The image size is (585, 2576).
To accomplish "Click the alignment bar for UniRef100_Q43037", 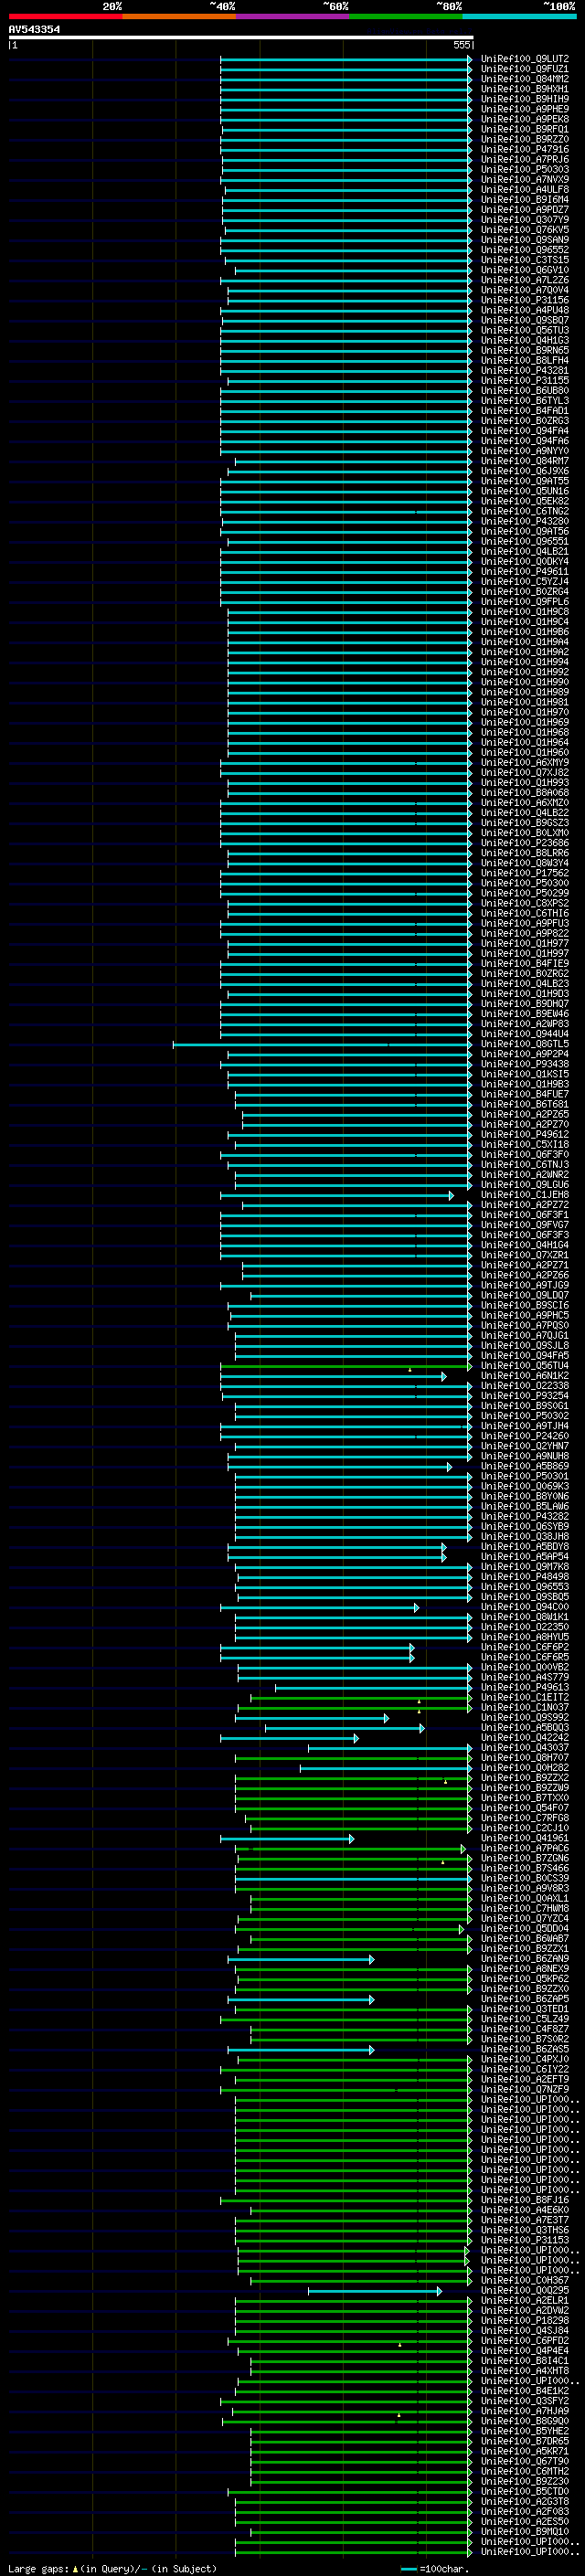I will tap(390, 1748).
